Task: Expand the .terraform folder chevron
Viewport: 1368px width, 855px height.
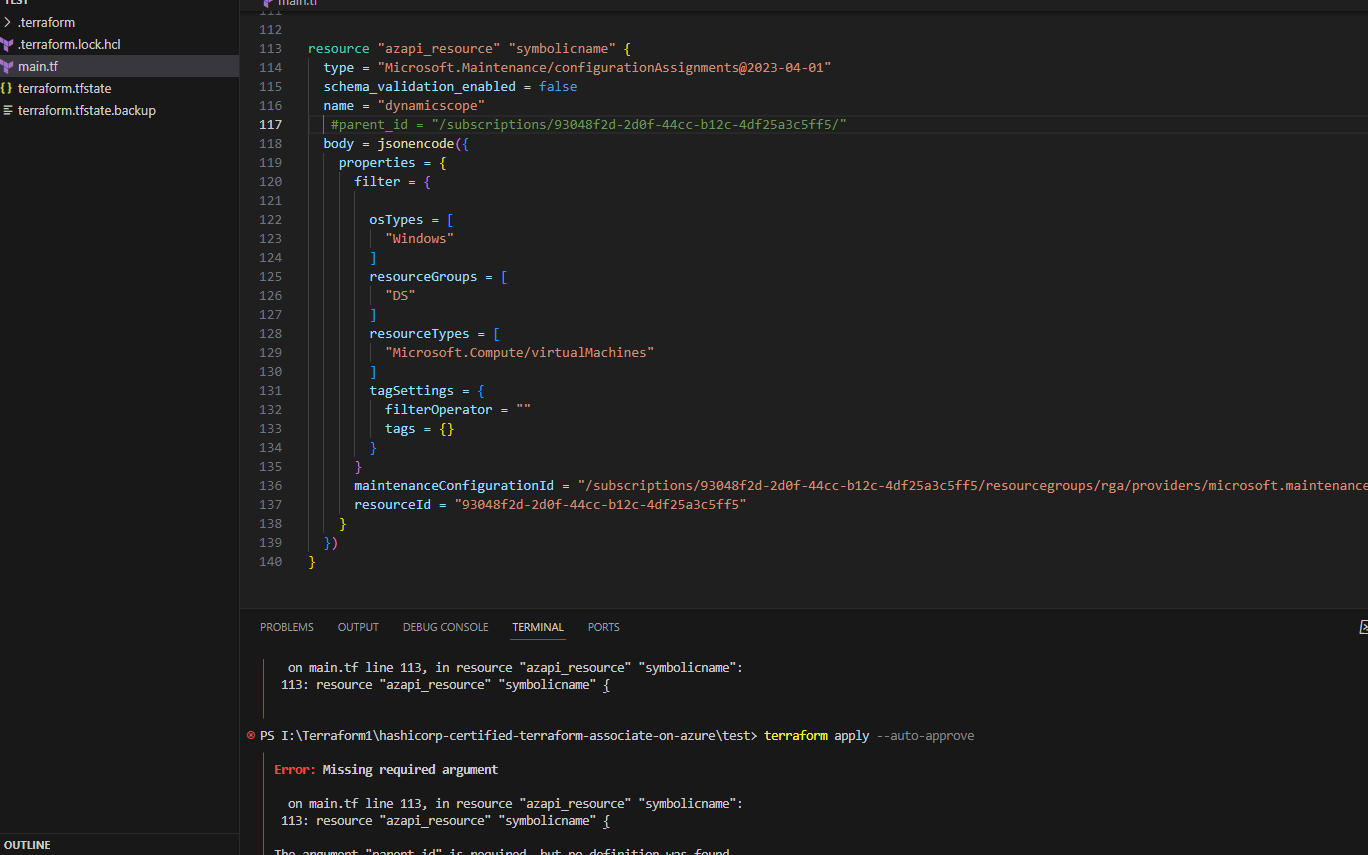Action: pos(8,22)
